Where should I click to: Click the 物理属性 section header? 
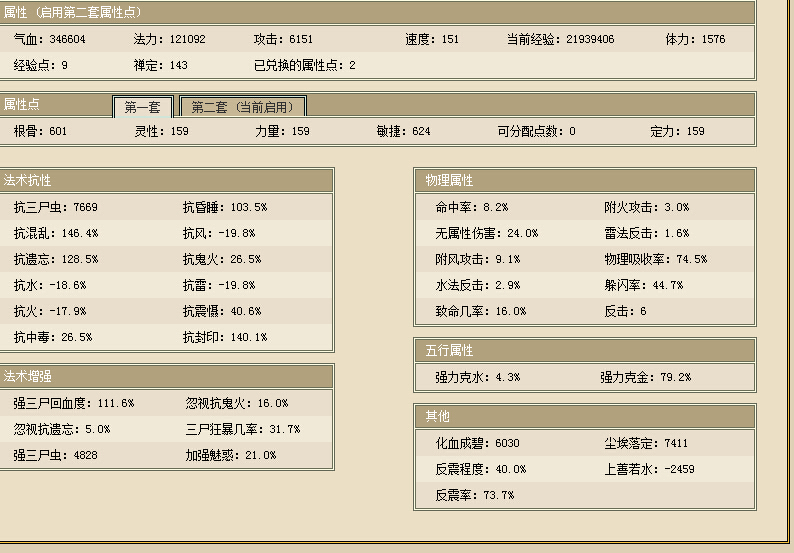[449, 181]
